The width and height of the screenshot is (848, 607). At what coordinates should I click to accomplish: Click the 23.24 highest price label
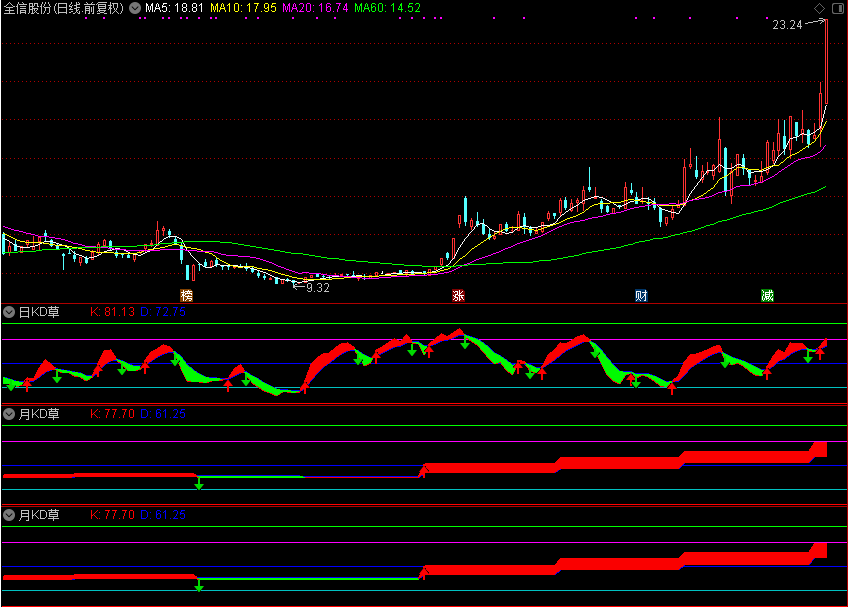click(787, 25)
